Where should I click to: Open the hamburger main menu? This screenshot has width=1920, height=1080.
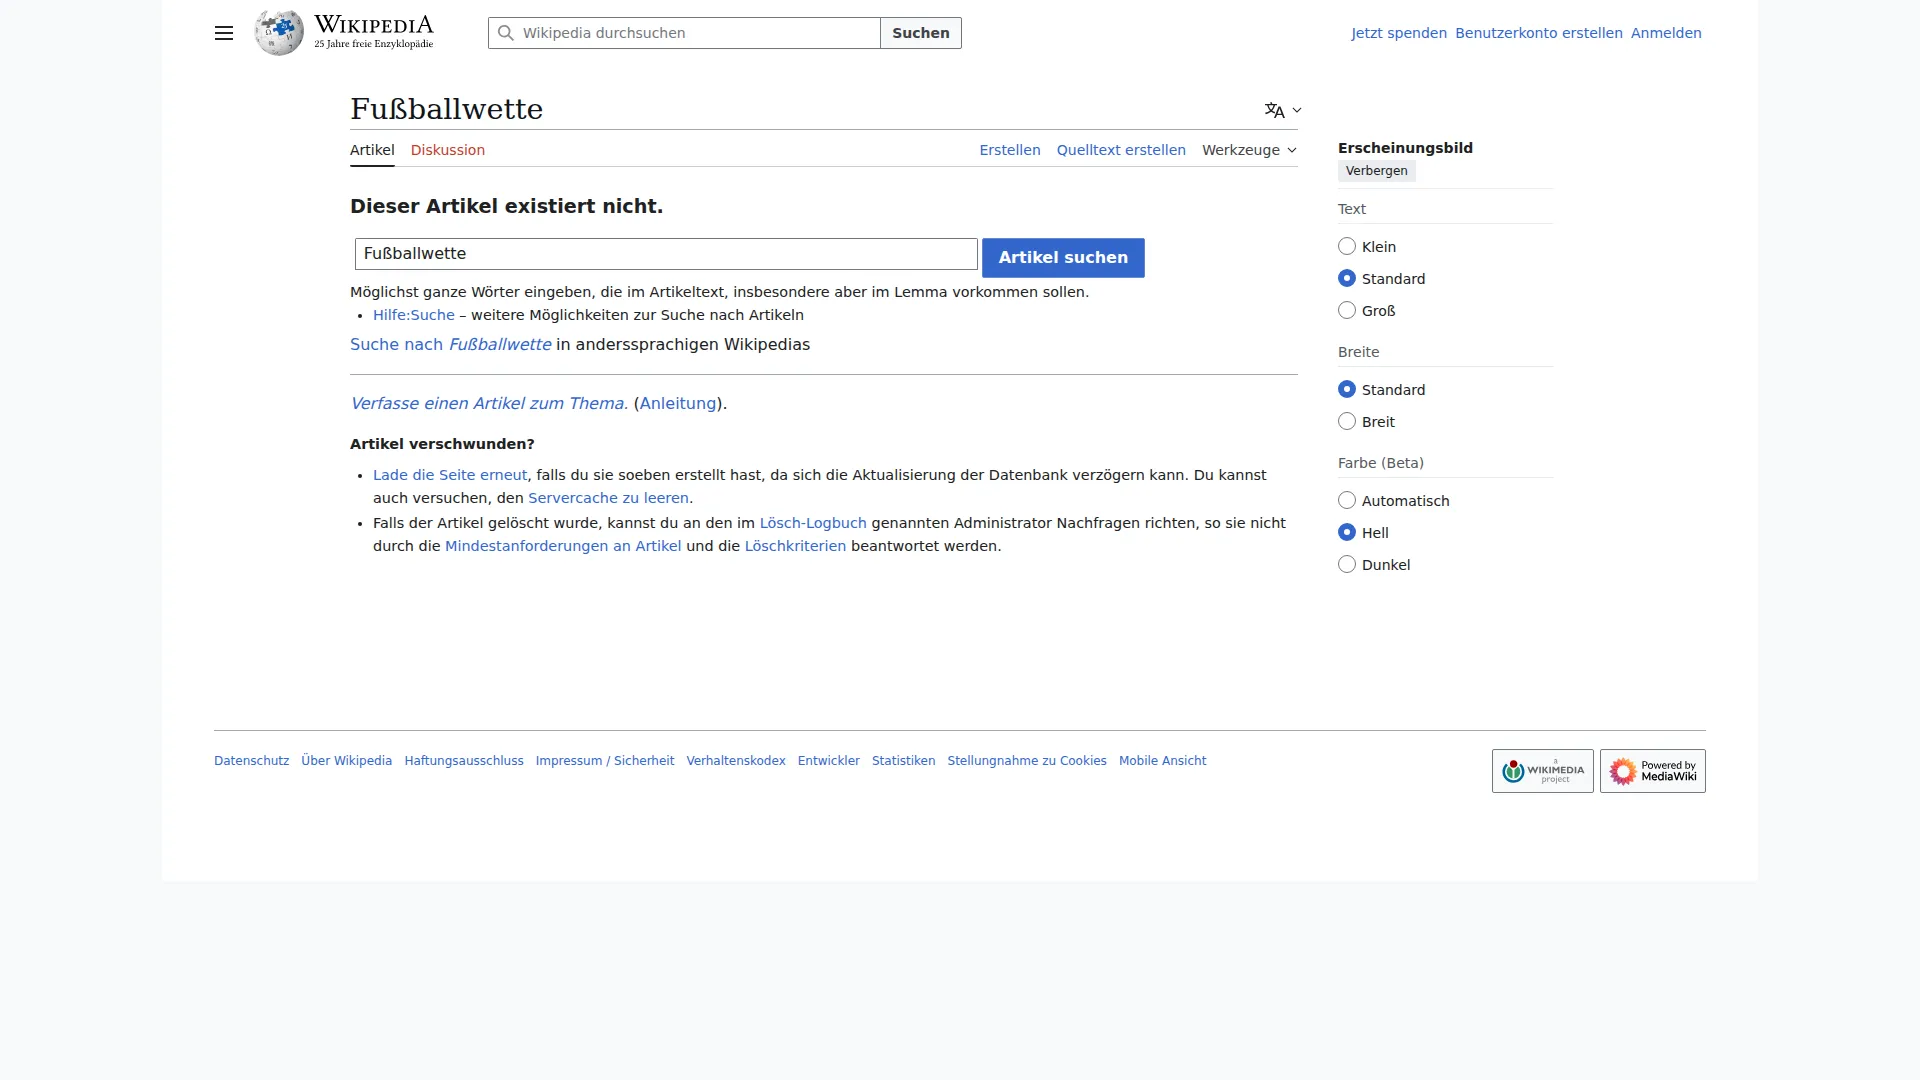coord(224,33)
